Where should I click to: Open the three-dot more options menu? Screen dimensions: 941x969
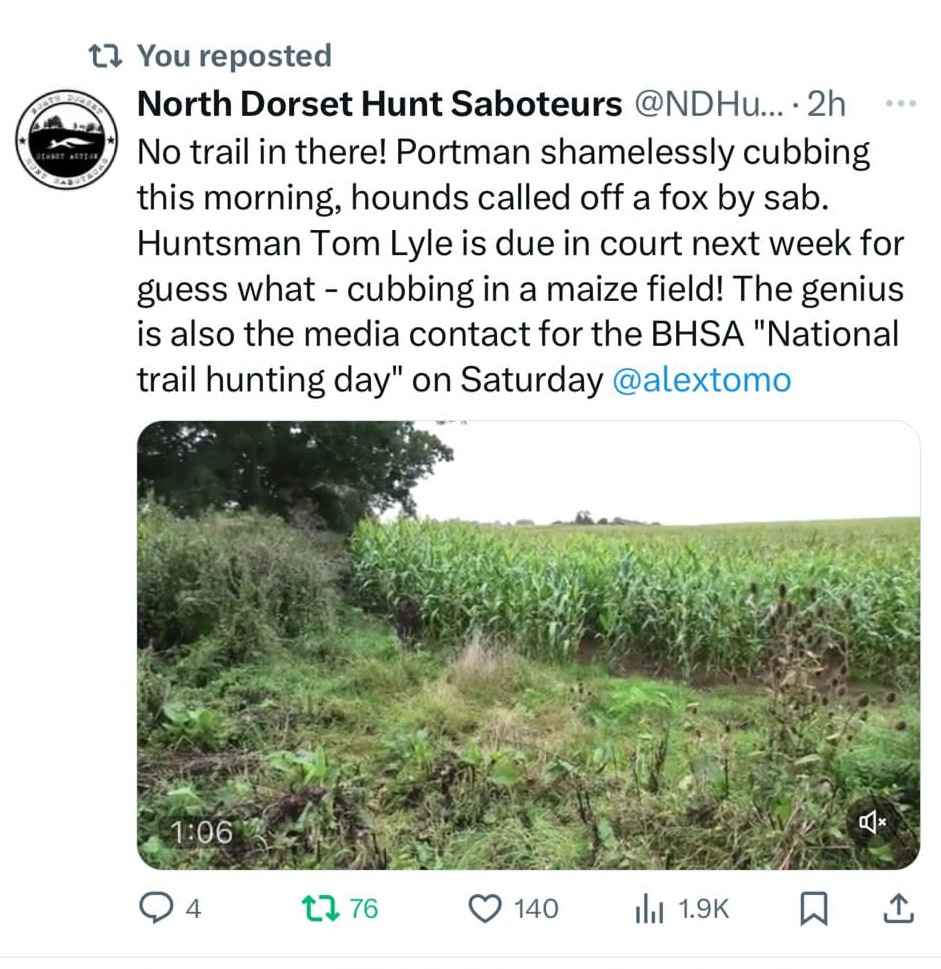(901, 104)
